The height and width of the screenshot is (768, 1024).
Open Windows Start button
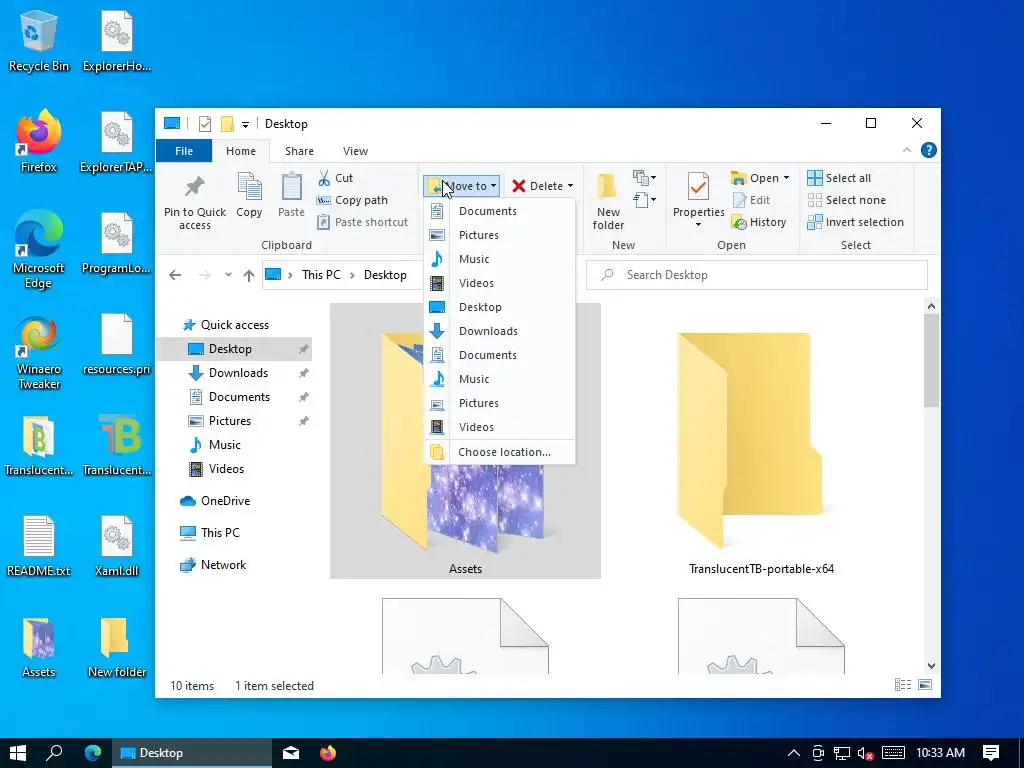tap(18, 753)
